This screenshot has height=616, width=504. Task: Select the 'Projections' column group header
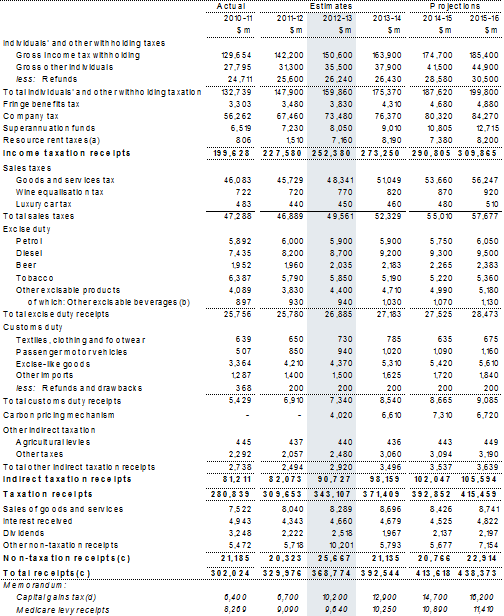click(455, 6)
